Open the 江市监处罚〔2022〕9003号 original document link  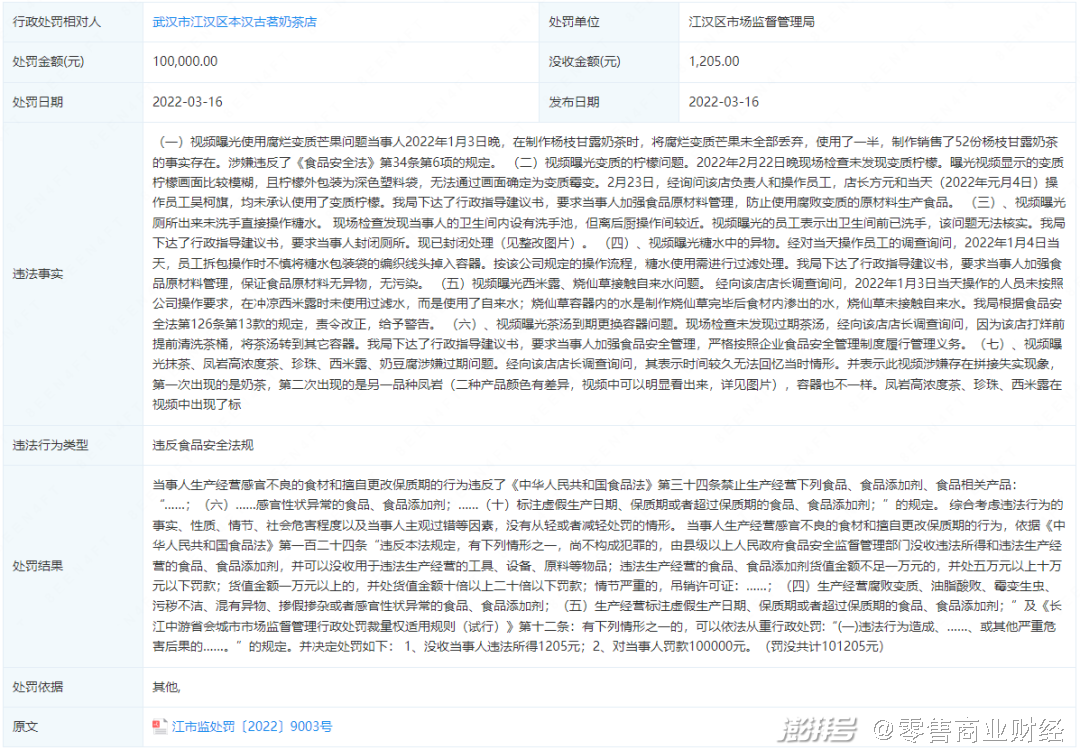[251, 726]
